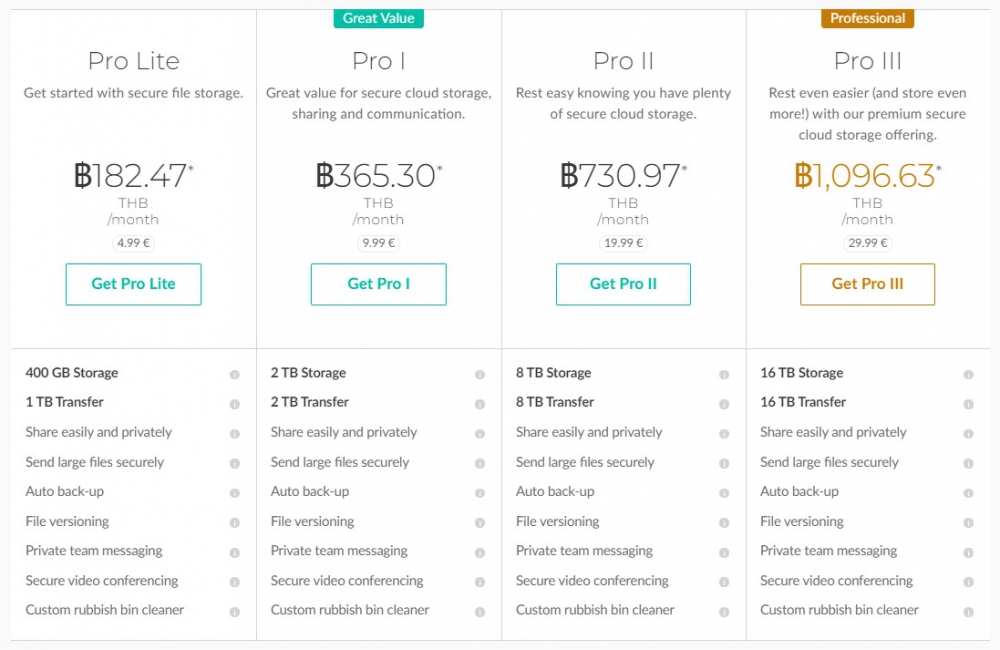Click Pro Lite Auto back-up info icon
Screen dimensions: 1000x650
pos(235,493)
